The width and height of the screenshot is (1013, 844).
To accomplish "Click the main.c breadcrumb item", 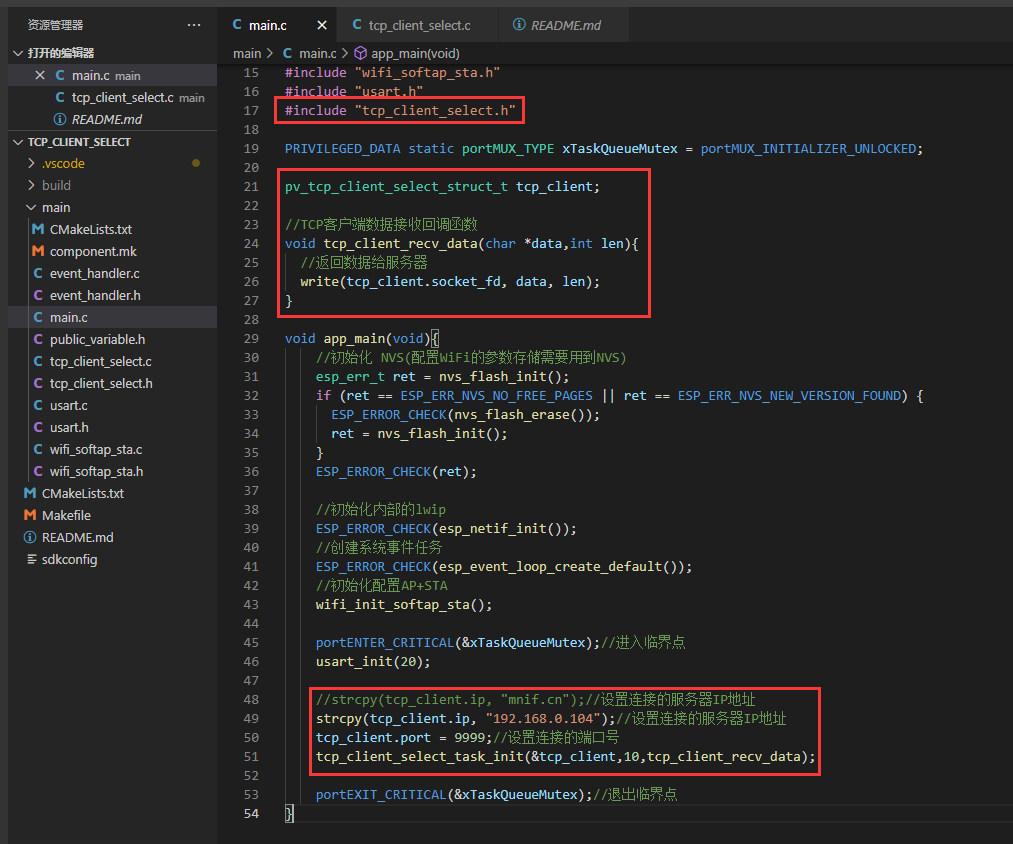I will (x=318, y=54).
